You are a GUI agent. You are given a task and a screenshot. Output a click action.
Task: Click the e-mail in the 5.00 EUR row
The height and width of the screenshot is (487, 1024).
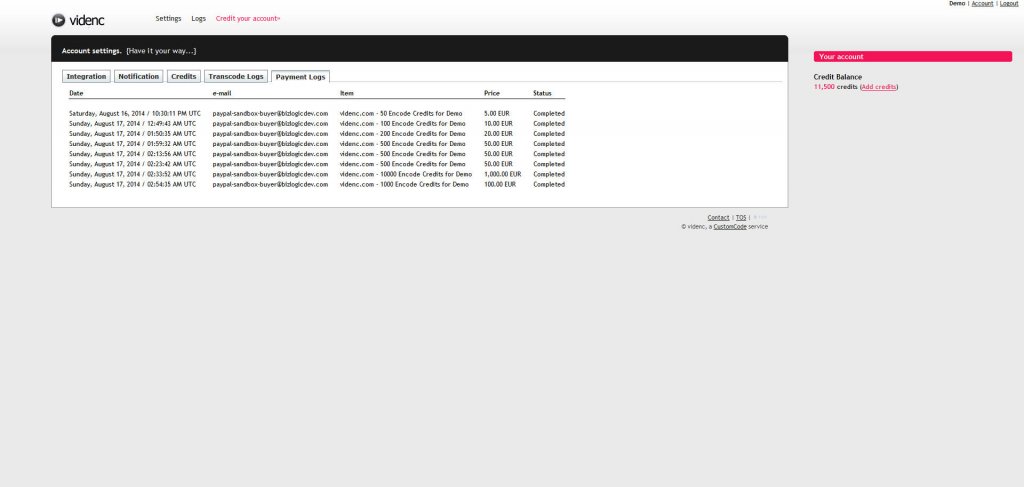270,114
